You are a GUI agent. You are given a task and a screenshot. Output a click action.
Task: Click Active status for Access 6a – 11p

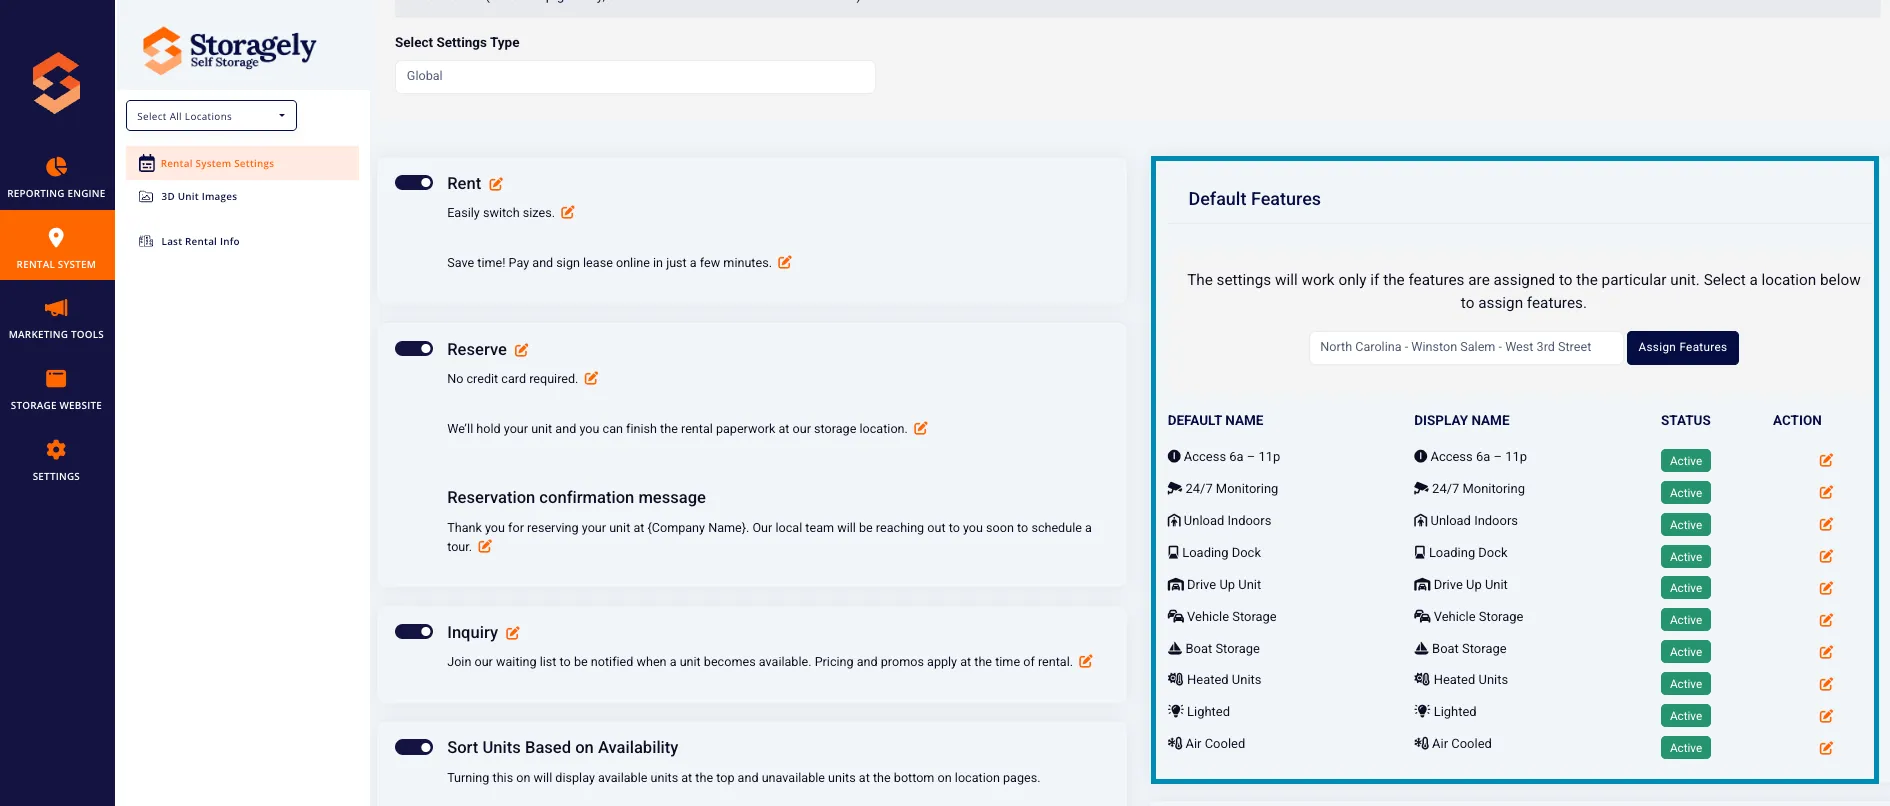coord(1686,461)
